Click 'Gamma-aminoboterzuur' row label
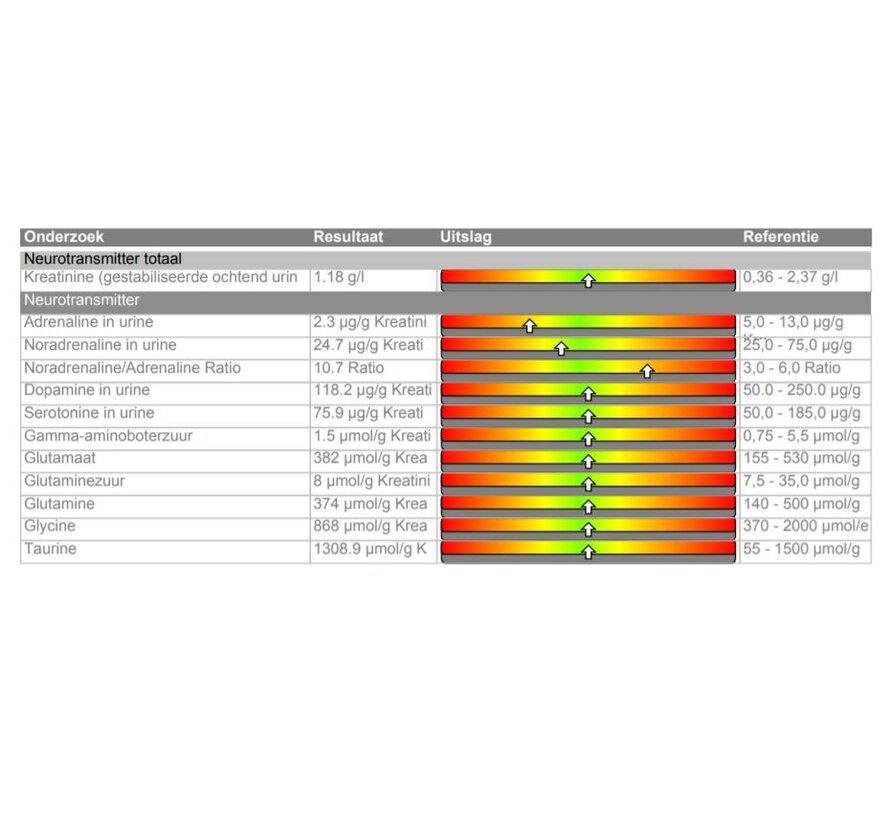Screen dimensions: 890x820 108,436
